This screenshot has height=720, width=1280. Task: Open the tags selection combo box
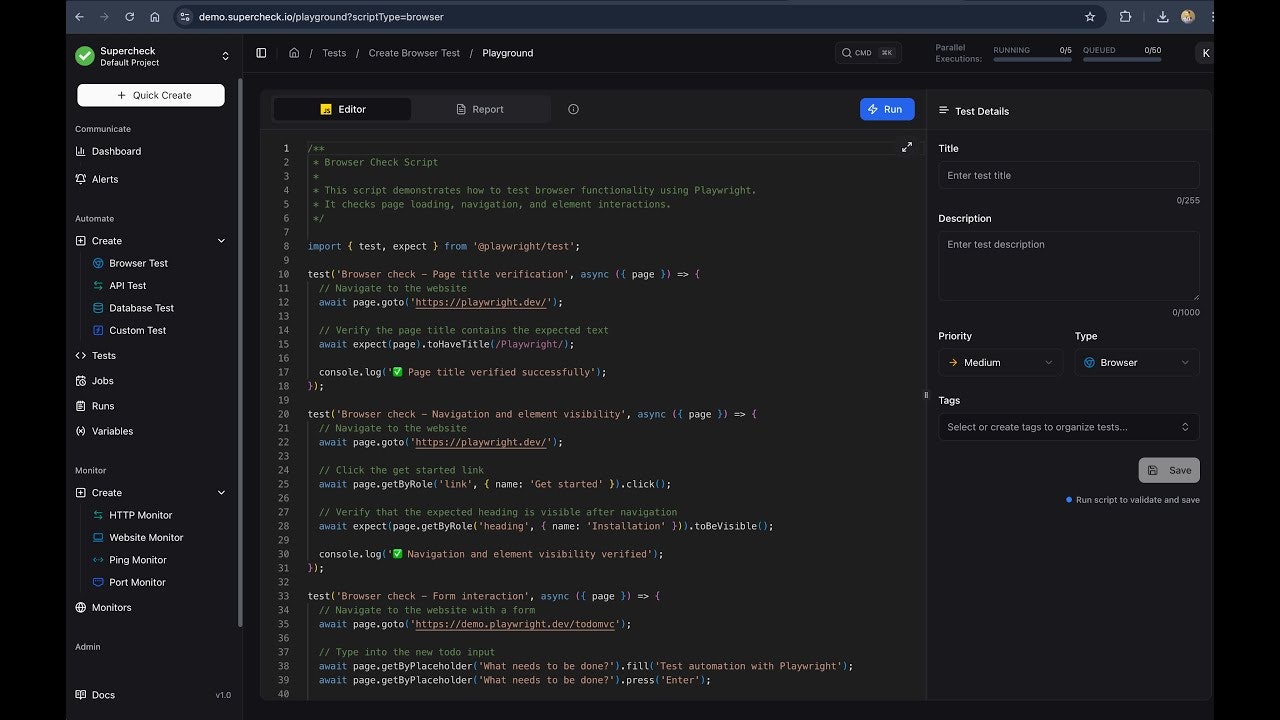(x=1068, y=427)
